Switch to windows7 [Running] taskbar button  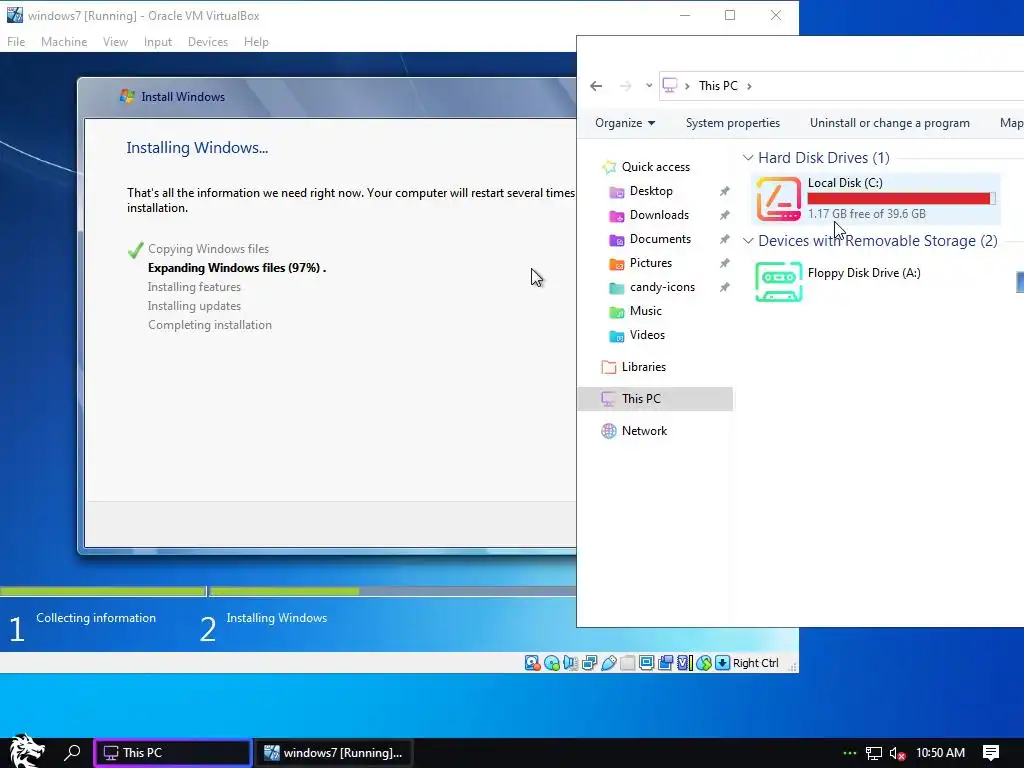coord(333,752)
